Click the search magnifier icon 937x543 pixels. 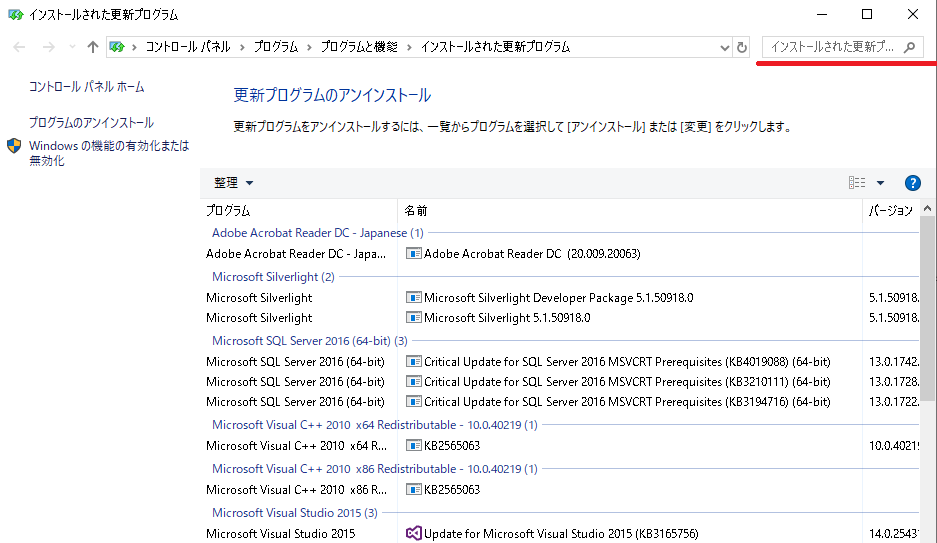[910, 47]
